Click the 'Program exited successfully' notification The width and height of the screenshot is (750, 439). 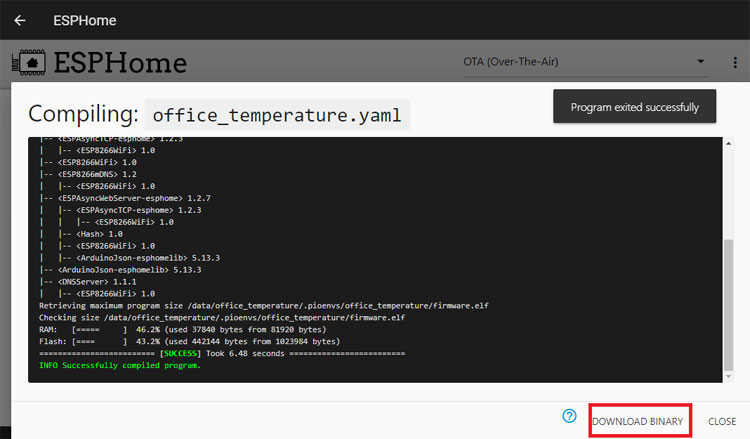coord(634,107)
